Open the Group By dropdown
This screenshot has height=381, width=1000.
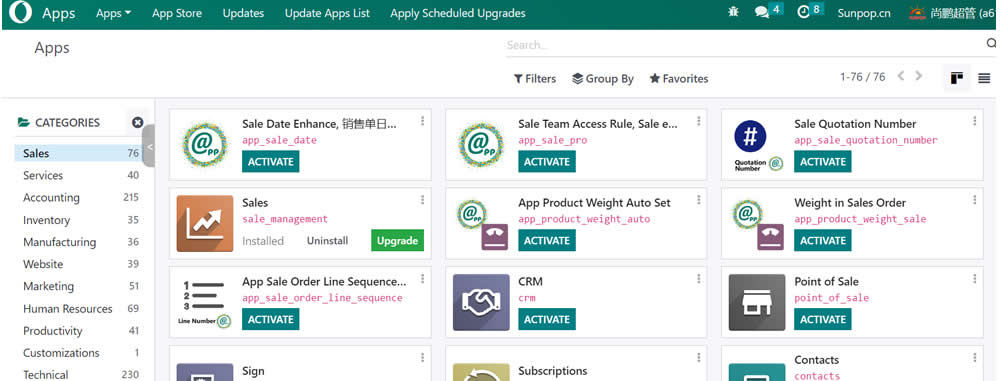[603, 78]
